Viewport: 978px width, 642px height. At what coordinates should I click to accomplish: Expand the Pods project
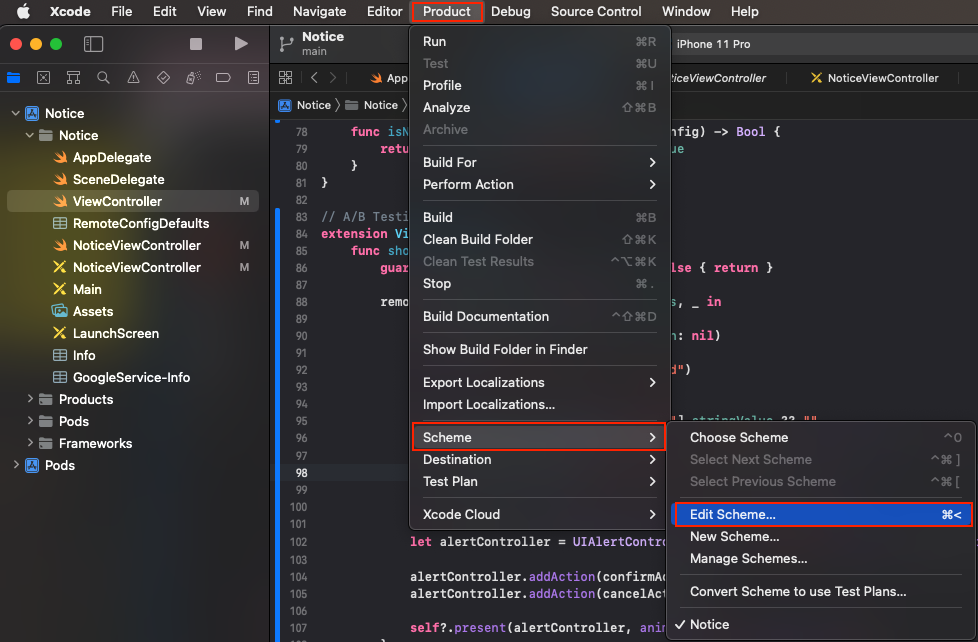coord(16,465)
